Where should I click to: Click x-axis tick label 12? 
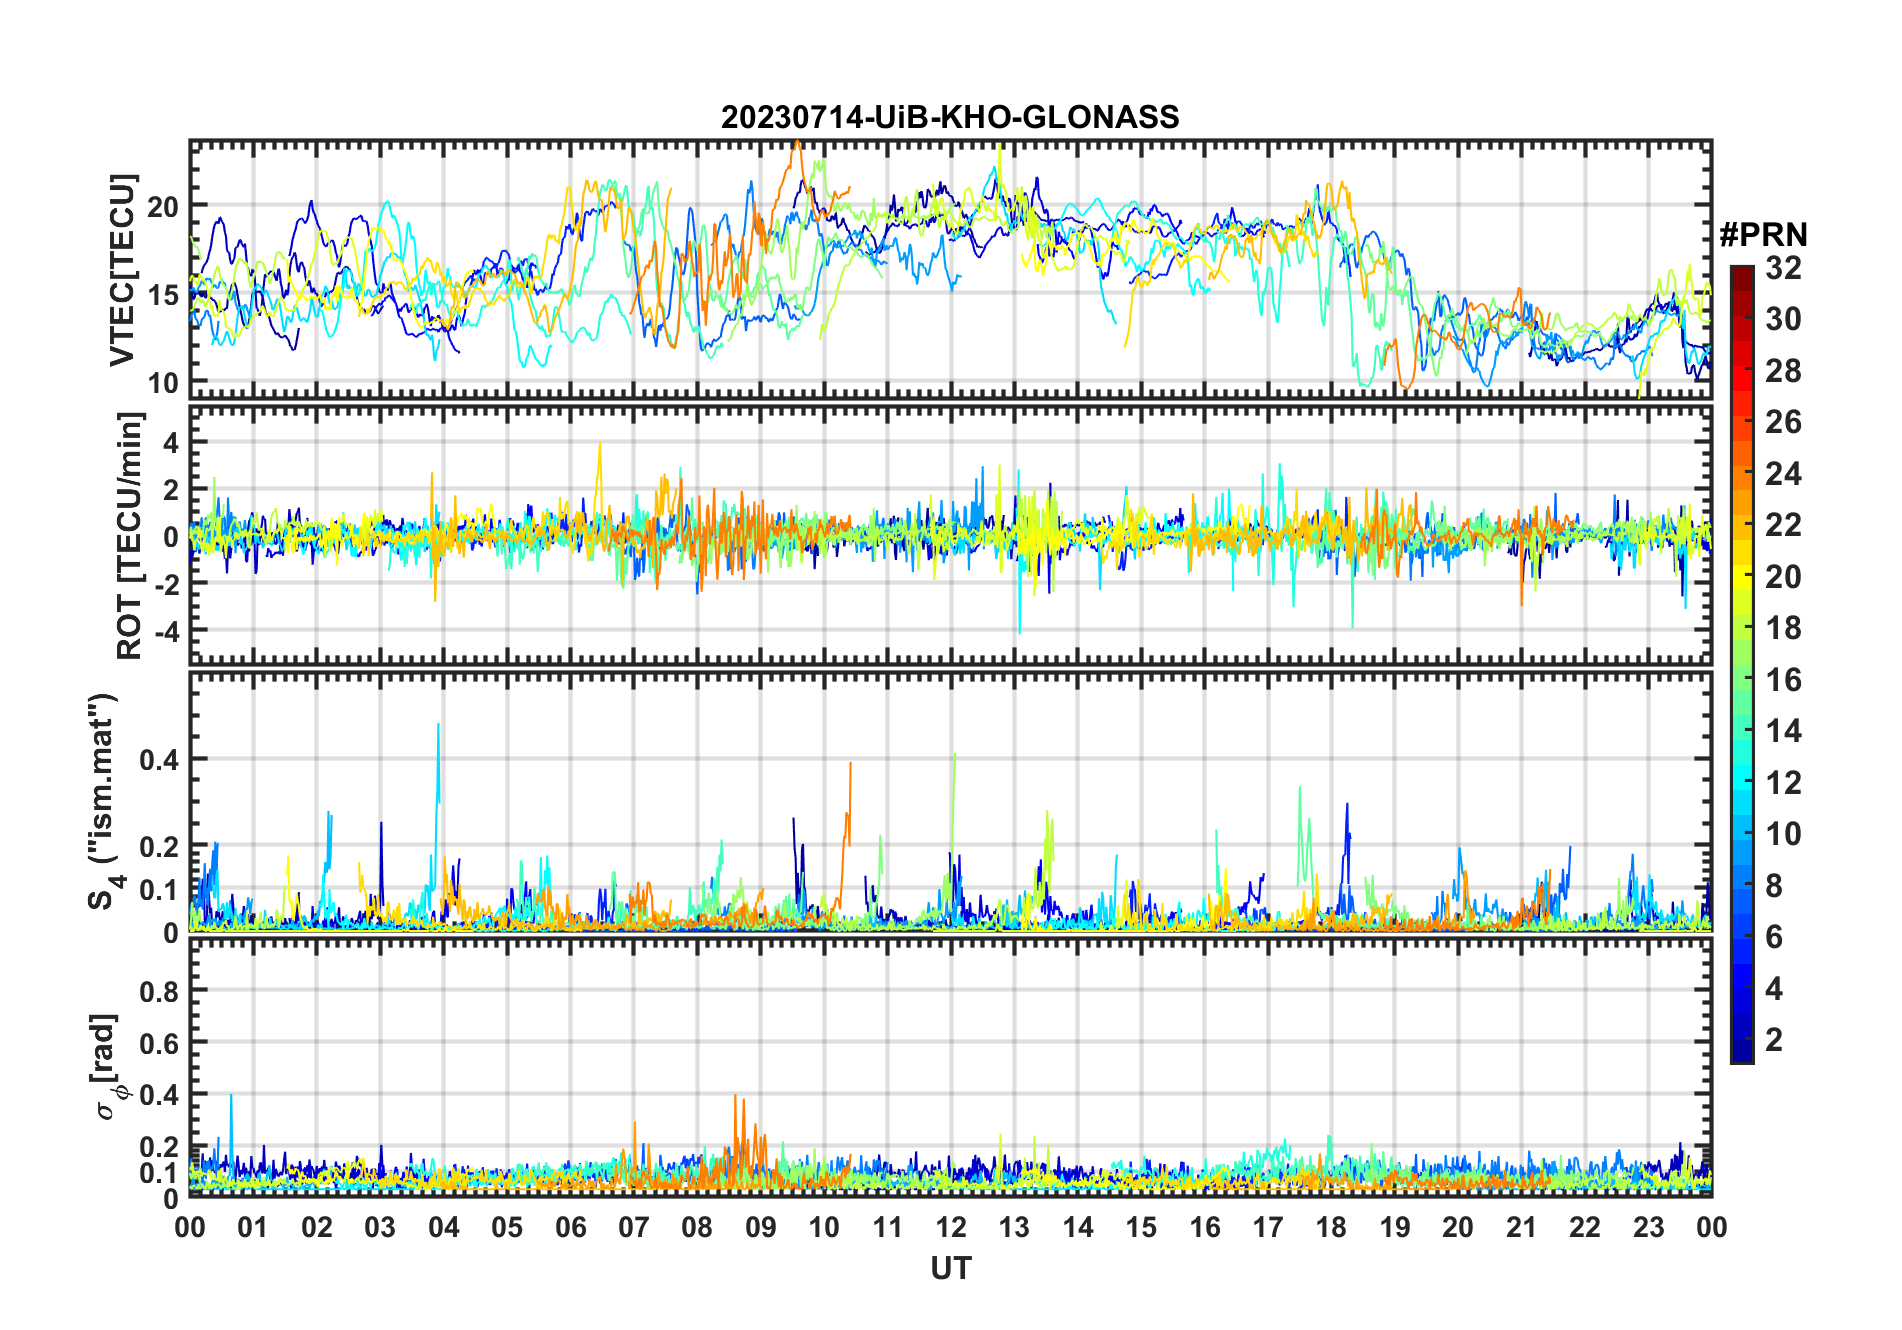coord(951,1227)
